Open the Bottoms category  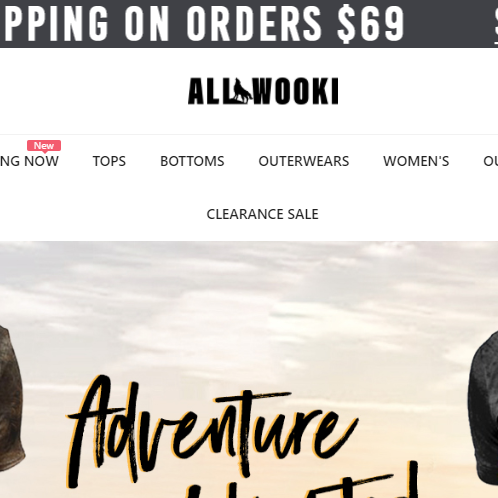tap(192, 161)
